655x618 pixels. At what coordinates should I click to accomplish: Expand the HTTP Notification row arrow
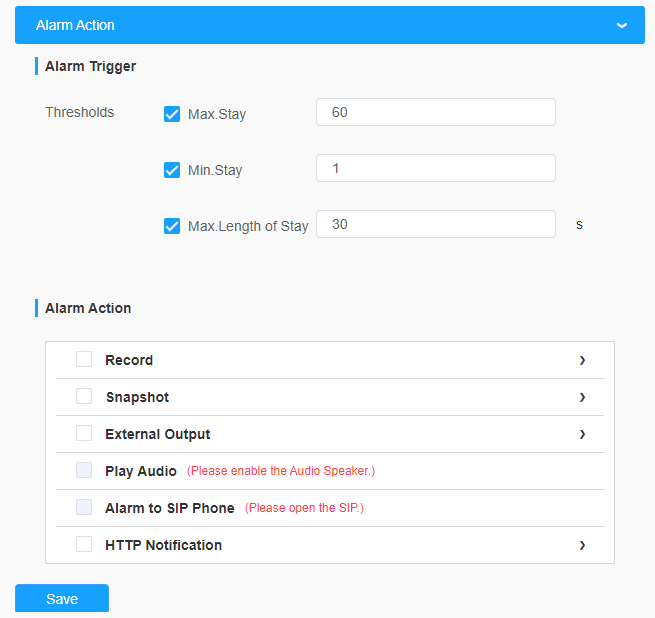(582, 545)
